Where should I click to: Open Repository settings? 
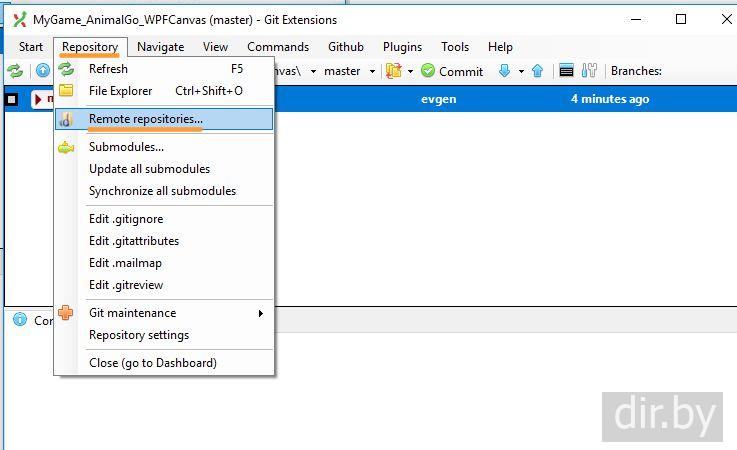coord(164,335)
